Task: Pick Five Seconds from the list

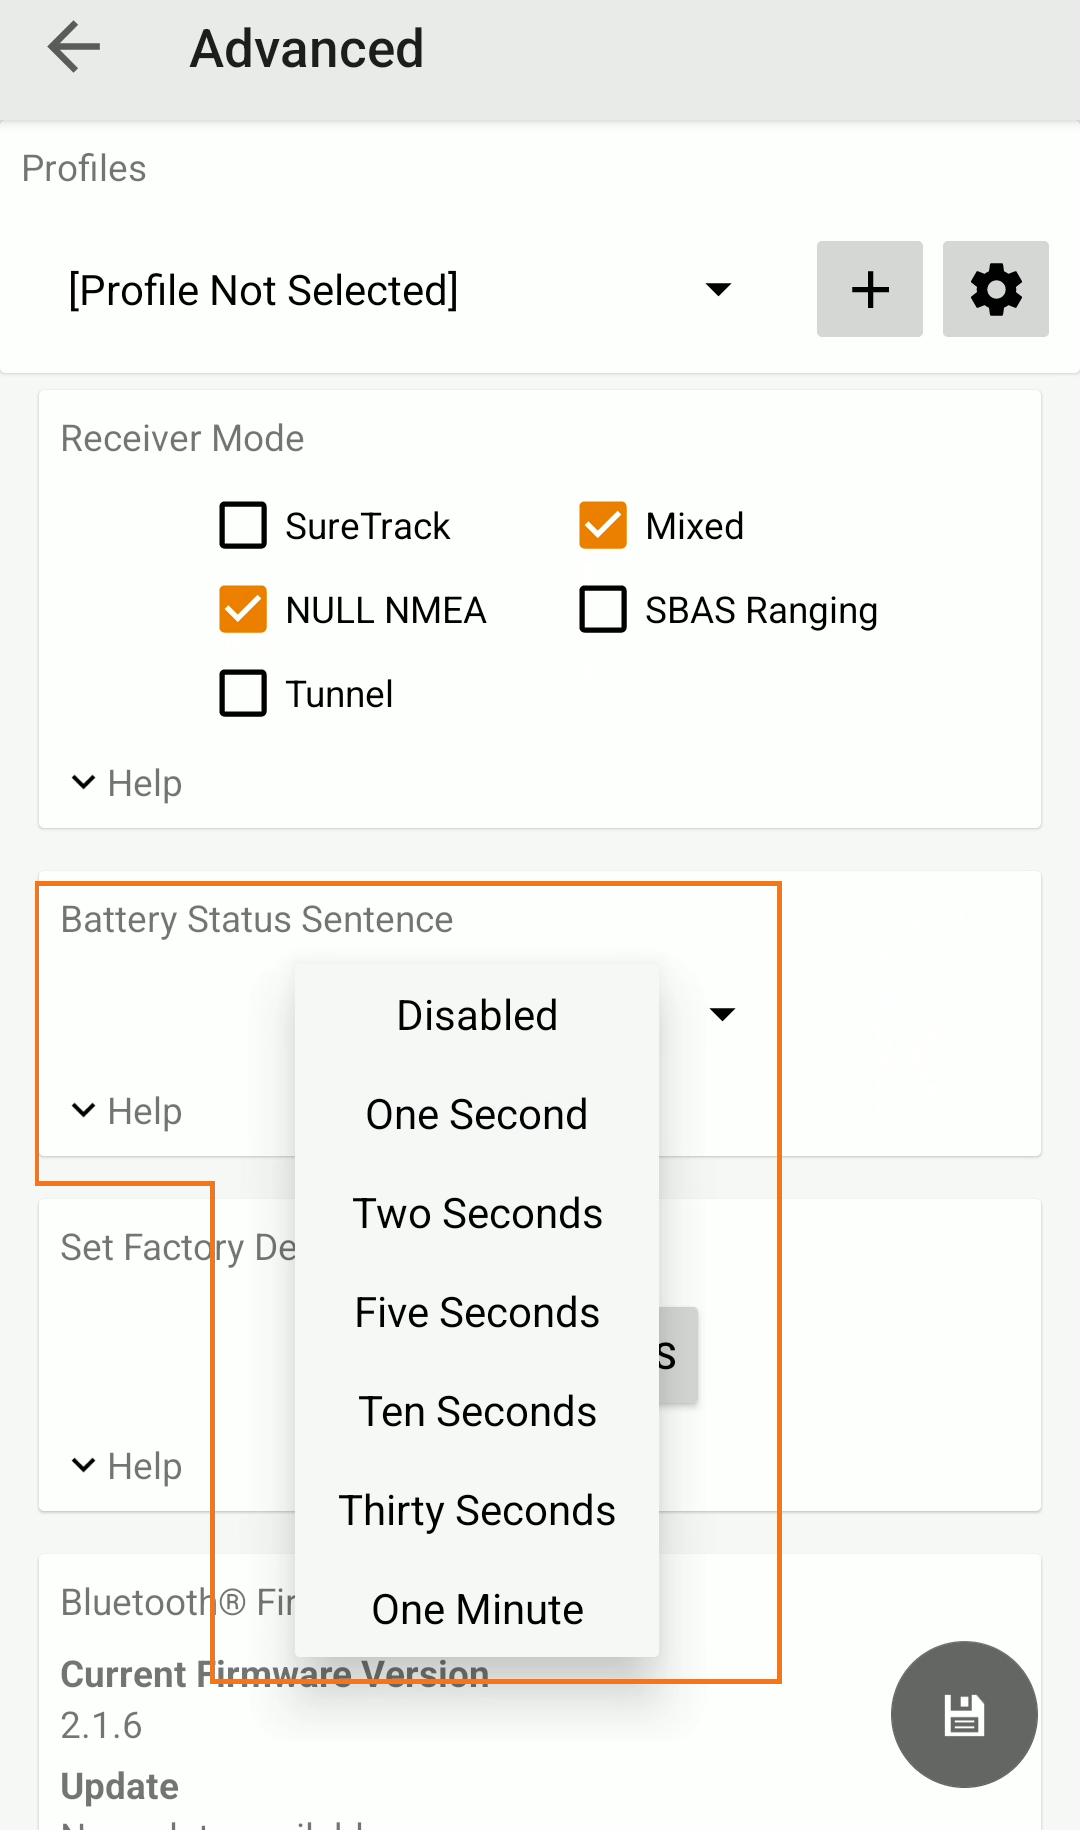Action: click(477, 1312)
